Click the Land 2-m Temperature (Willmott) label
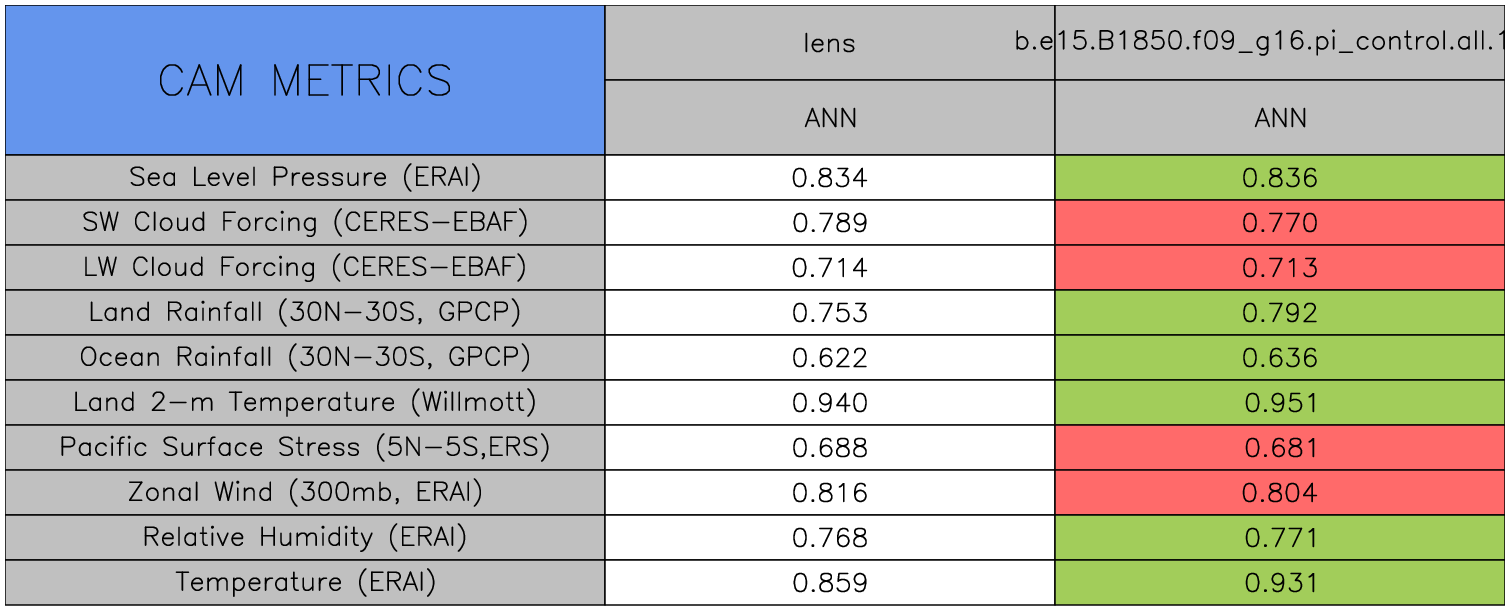The height and width of the screenshot is (611, 1510). (x=305, y=402)
